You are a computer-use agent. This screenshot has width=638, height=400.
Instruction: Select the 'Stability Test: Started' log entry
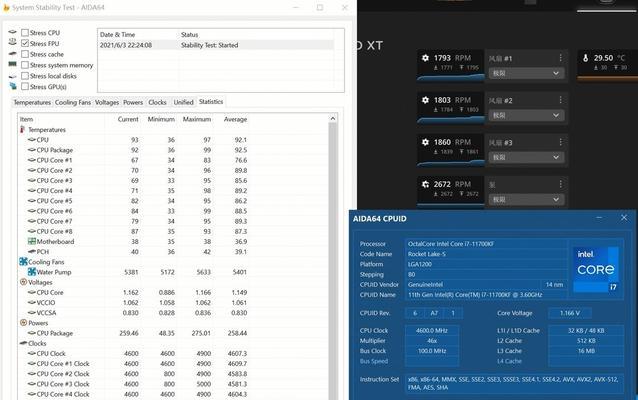(216, 45)
